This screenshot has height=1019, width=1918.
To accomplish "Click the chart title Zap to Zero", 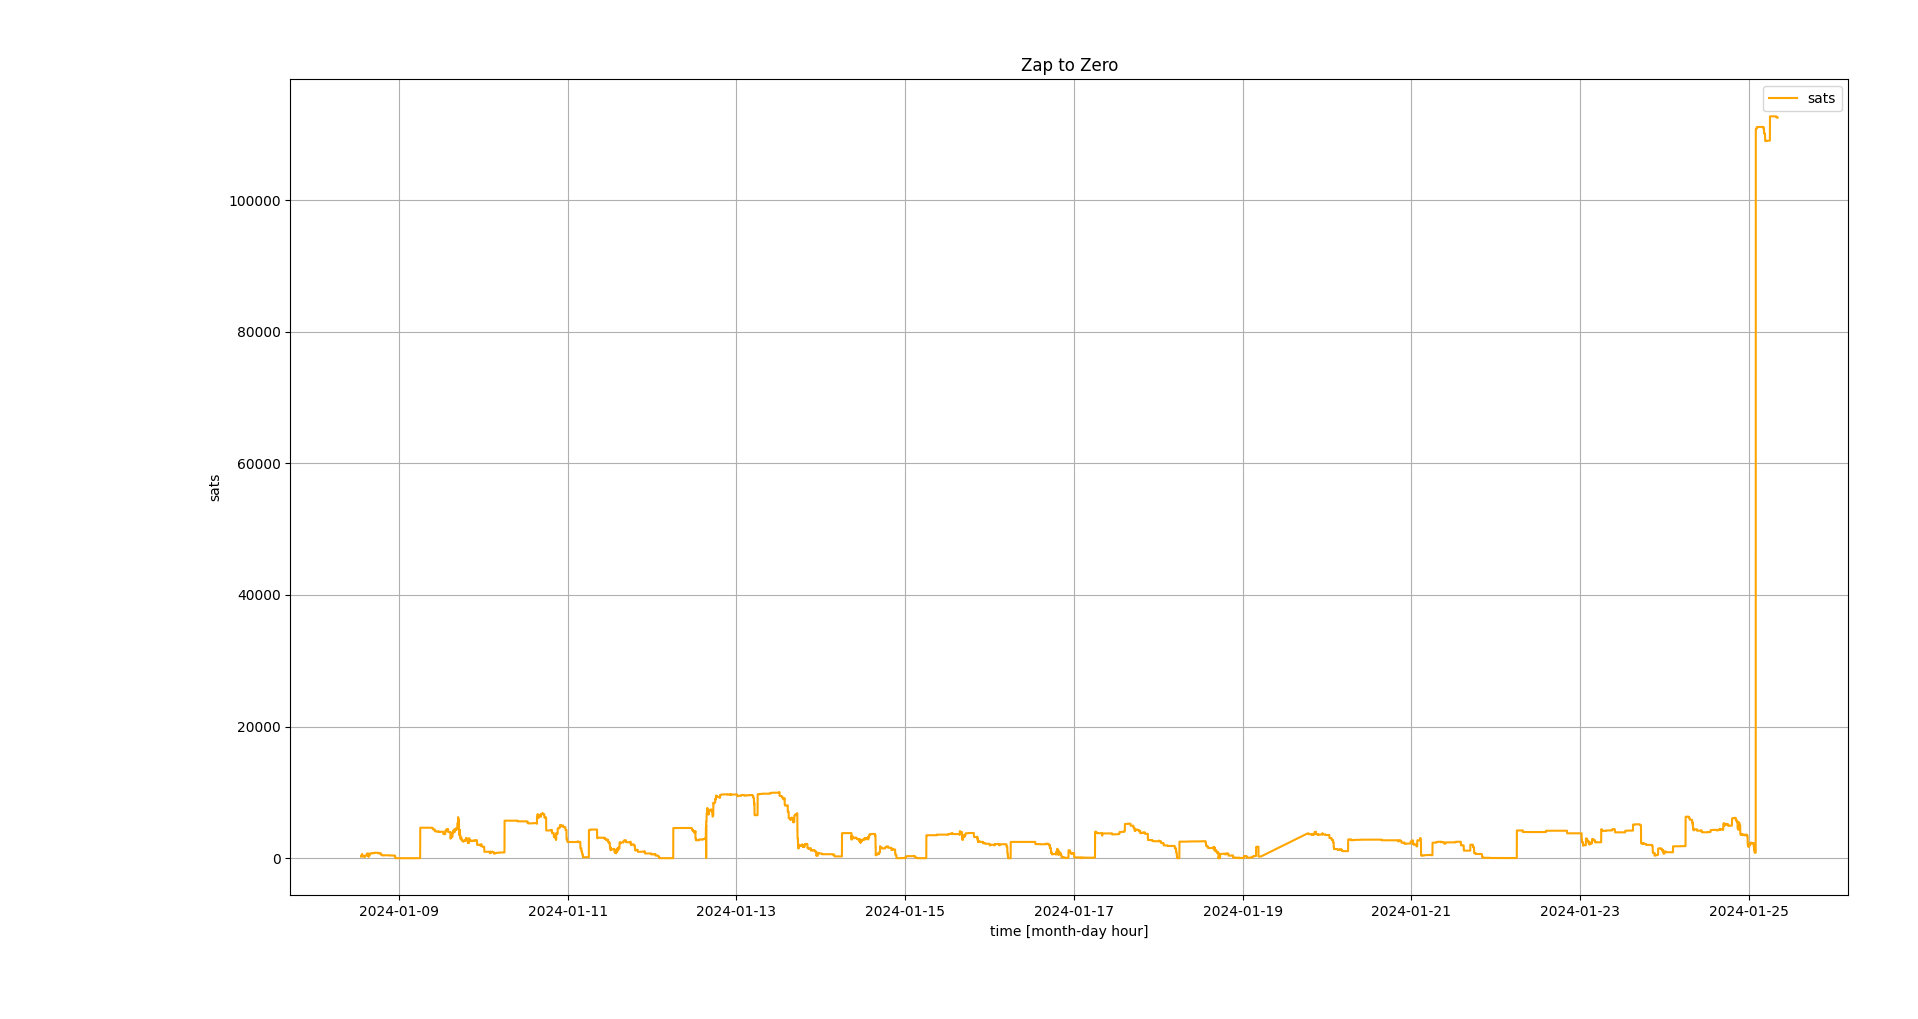I will (1068, 65).
